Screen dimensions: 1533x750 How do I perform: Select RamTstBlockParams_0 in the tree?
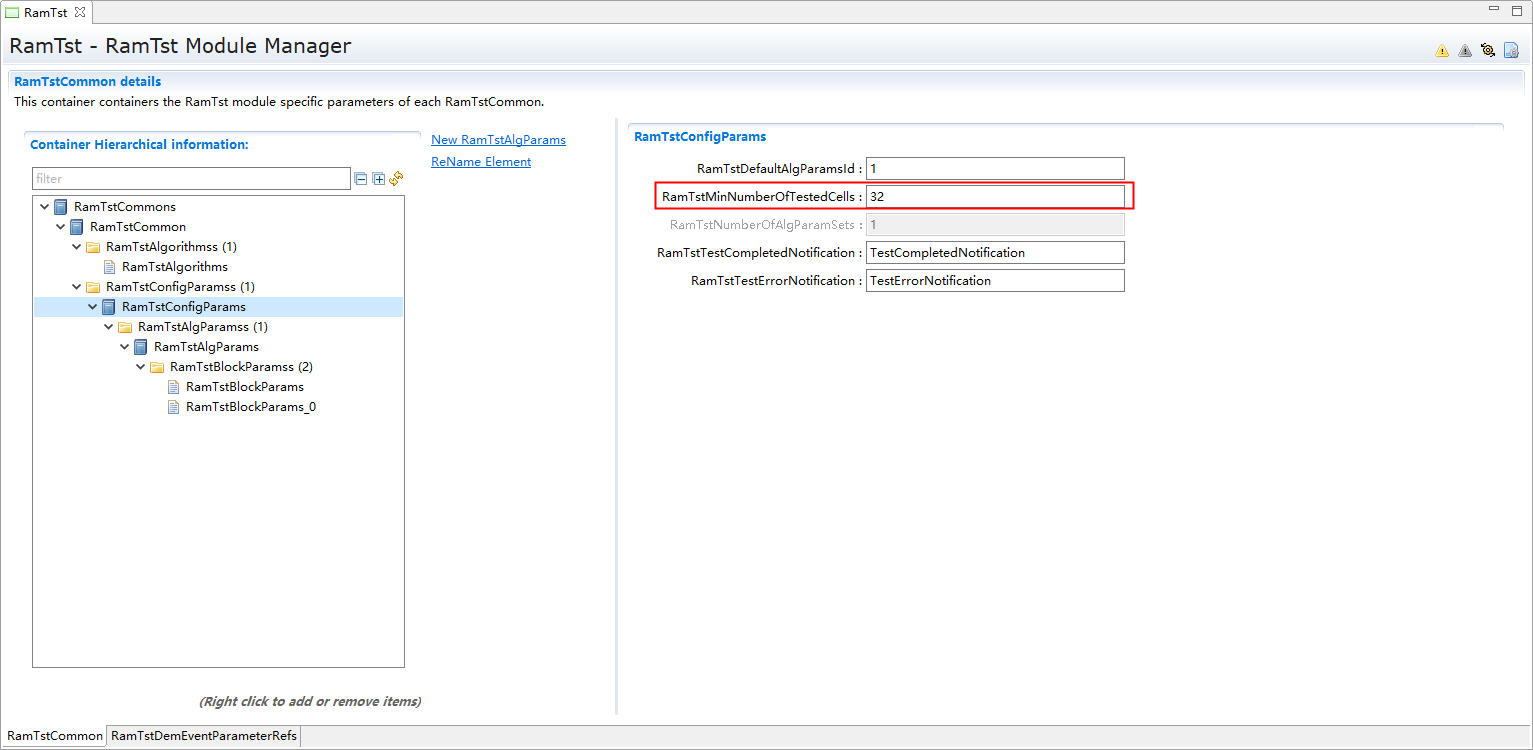tap(250, 407)
